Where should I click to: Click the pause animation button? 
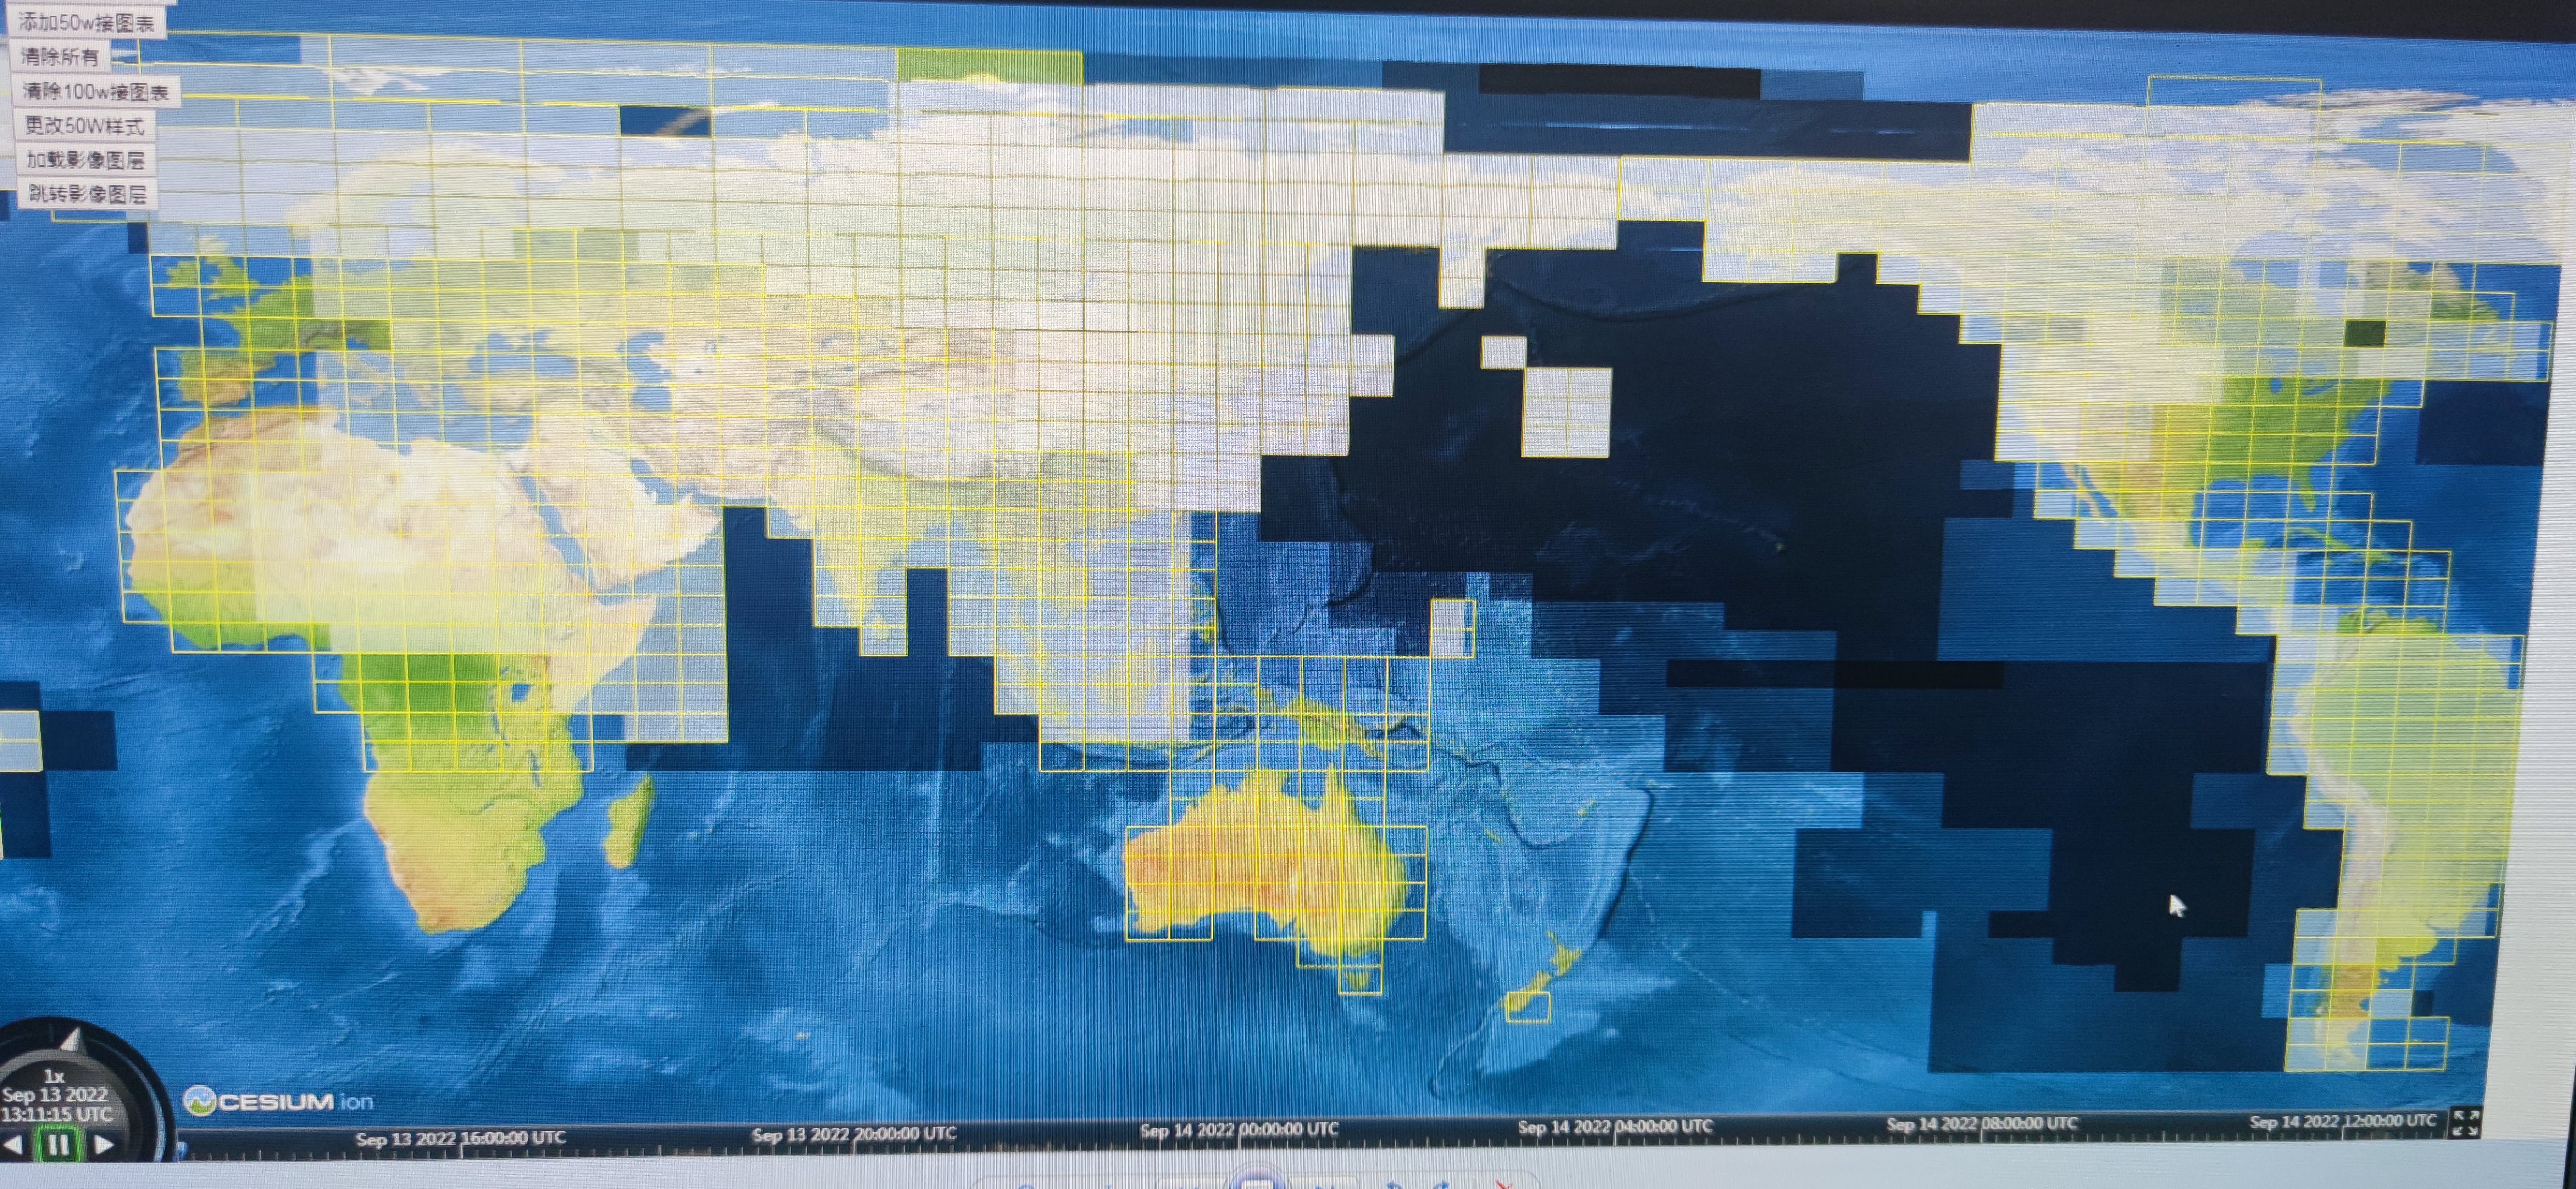click(57, 1145)
